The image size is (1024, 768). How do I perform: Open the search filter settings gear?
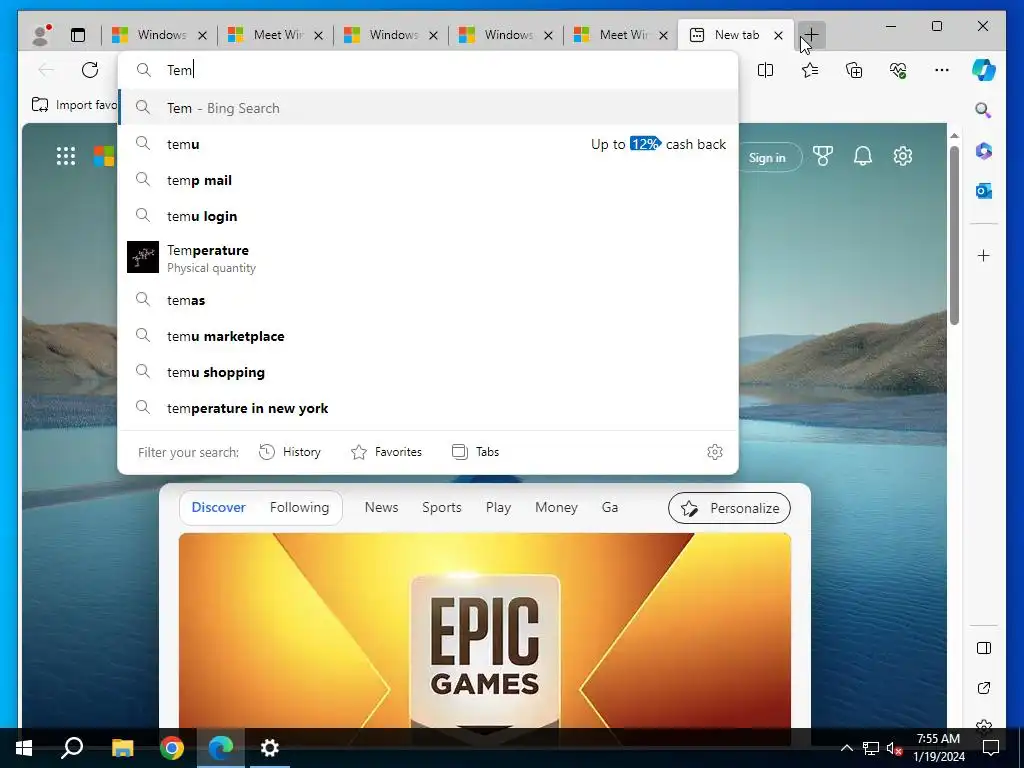click(715, 452)
